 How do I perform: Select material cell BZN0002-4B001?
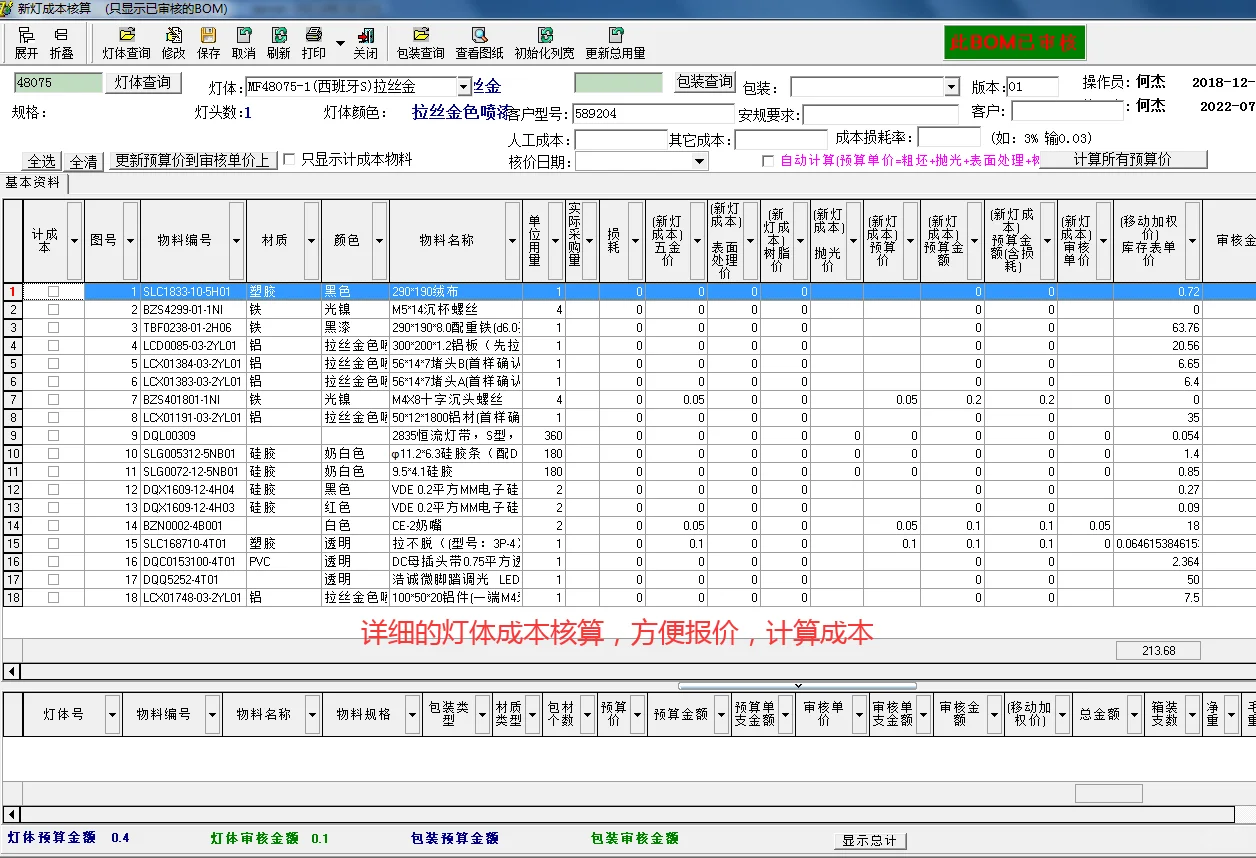(193, 525)
